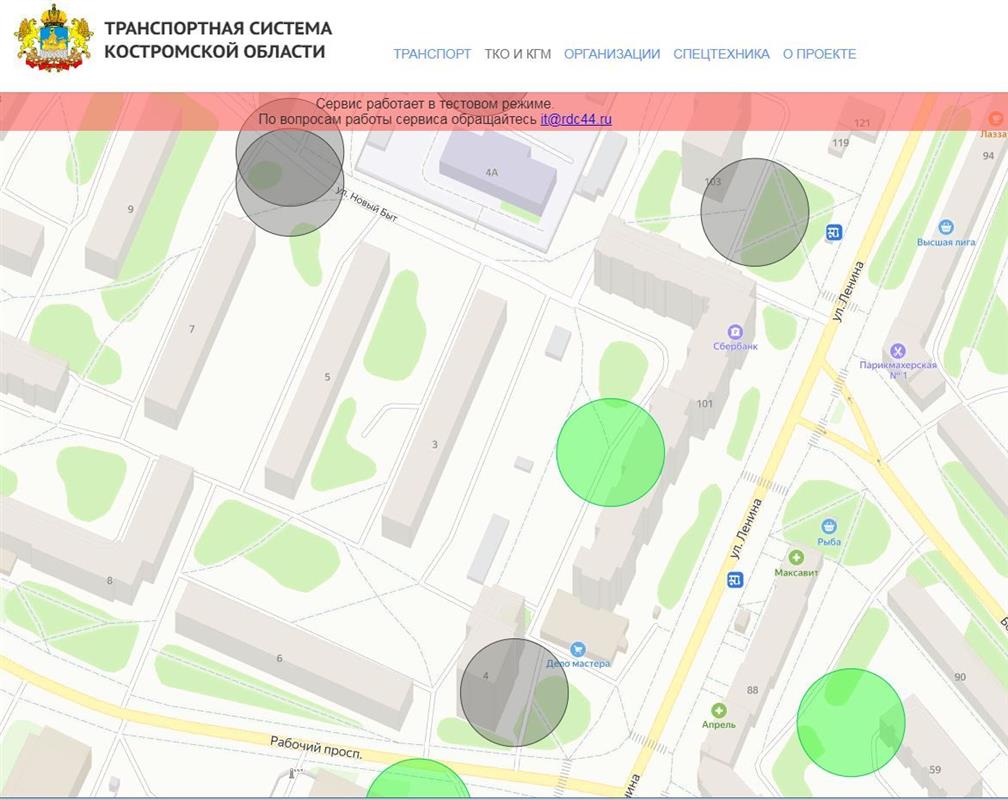Image resolution: width=1008 pixels, height=800 pixels.
Task: Click the Депо мастера text label
Action: tap(578, 664)
